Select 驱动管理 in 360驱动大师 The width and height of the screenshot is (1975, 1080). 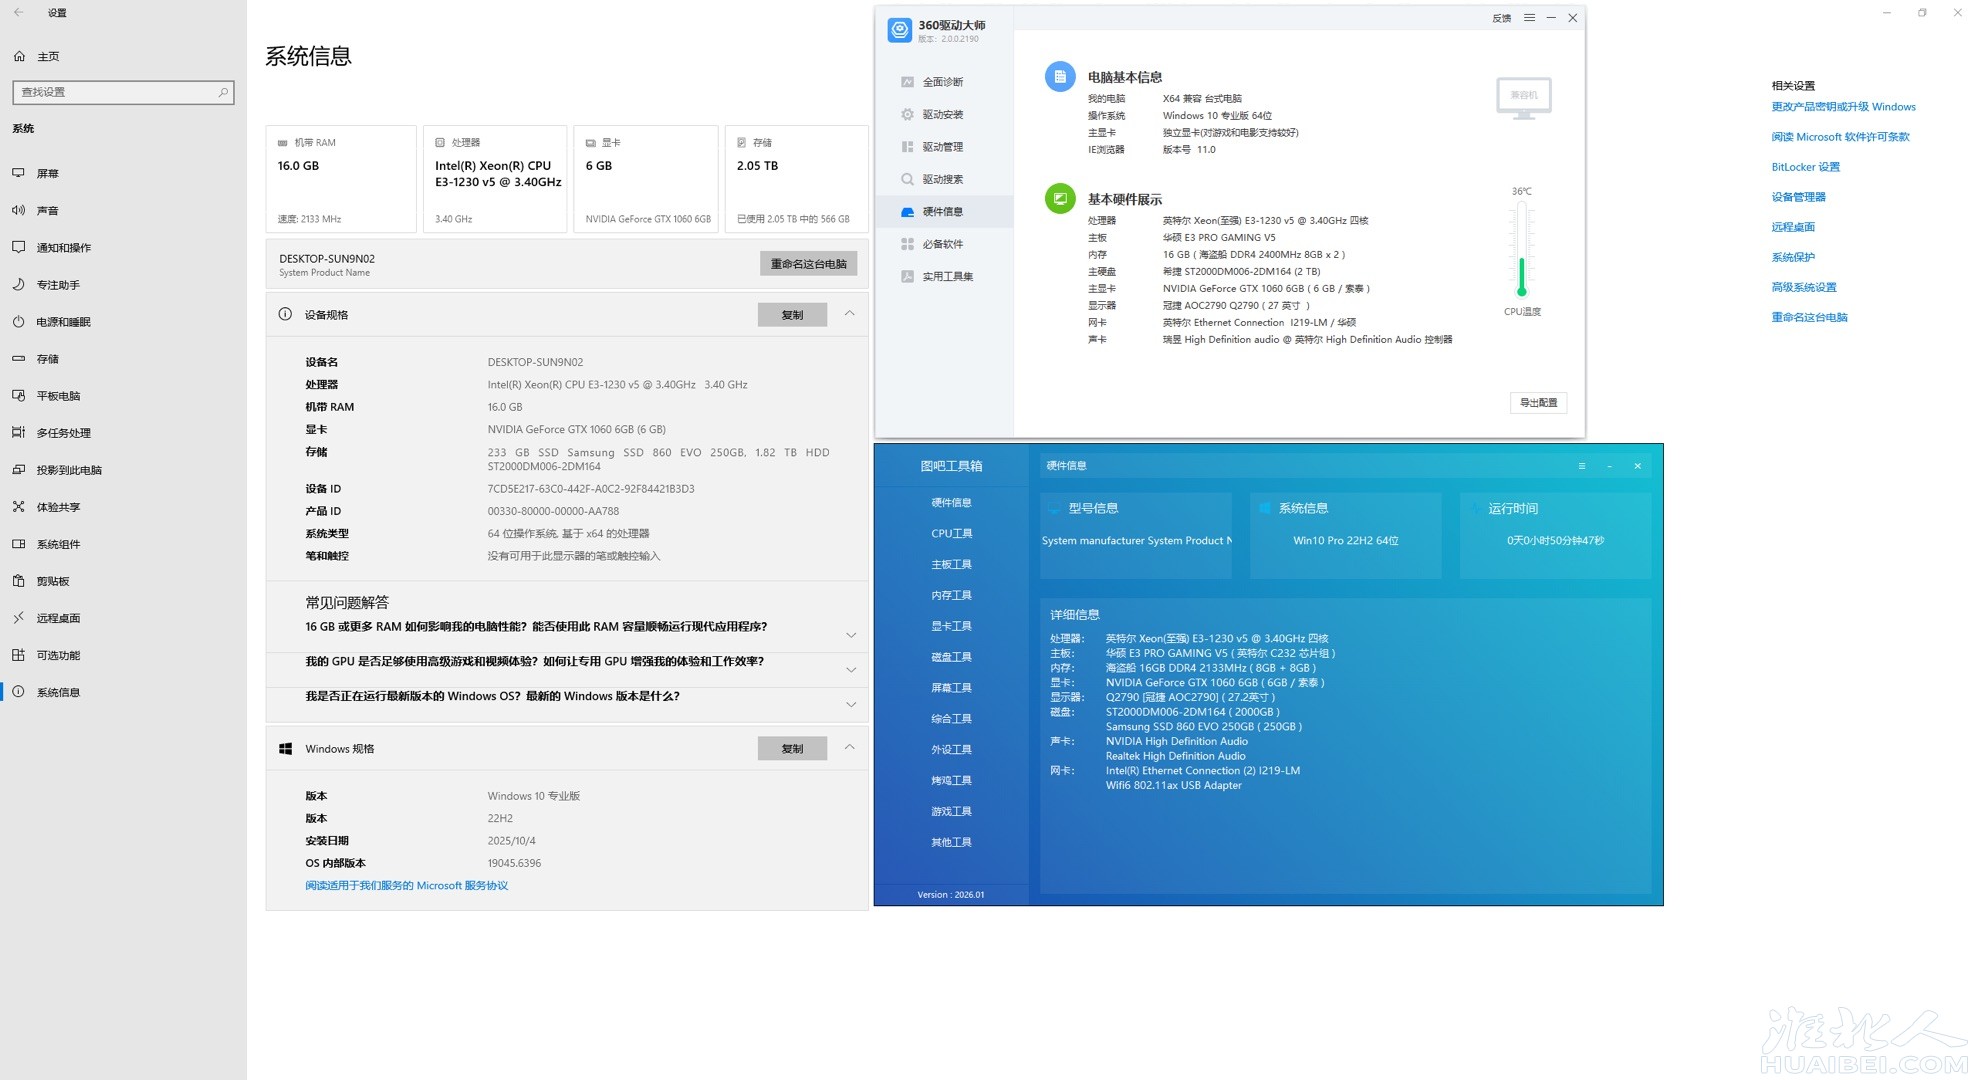944,147
